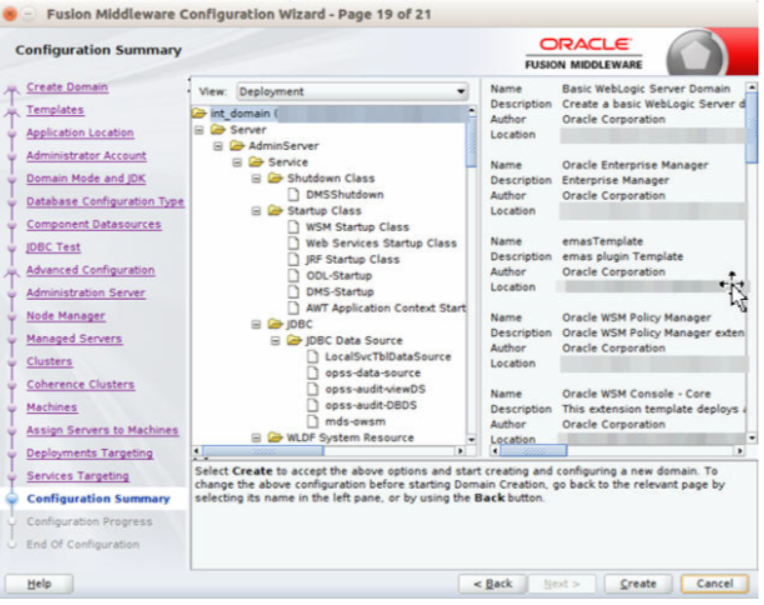Click the WSM Startup Class document icon
The height and width of the screenshot is (605, 764).
293,227
